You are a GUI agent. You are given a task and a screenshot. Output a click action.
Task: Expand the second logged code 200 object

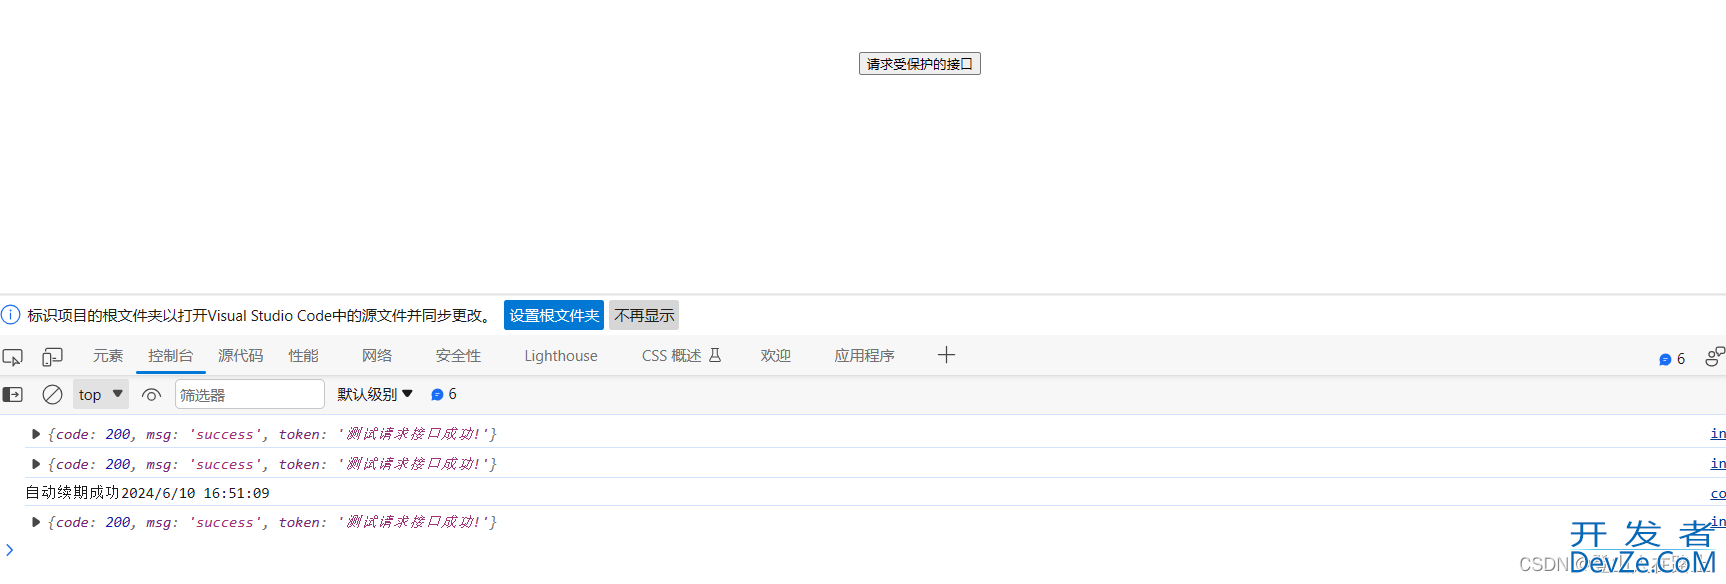[36, 464]
